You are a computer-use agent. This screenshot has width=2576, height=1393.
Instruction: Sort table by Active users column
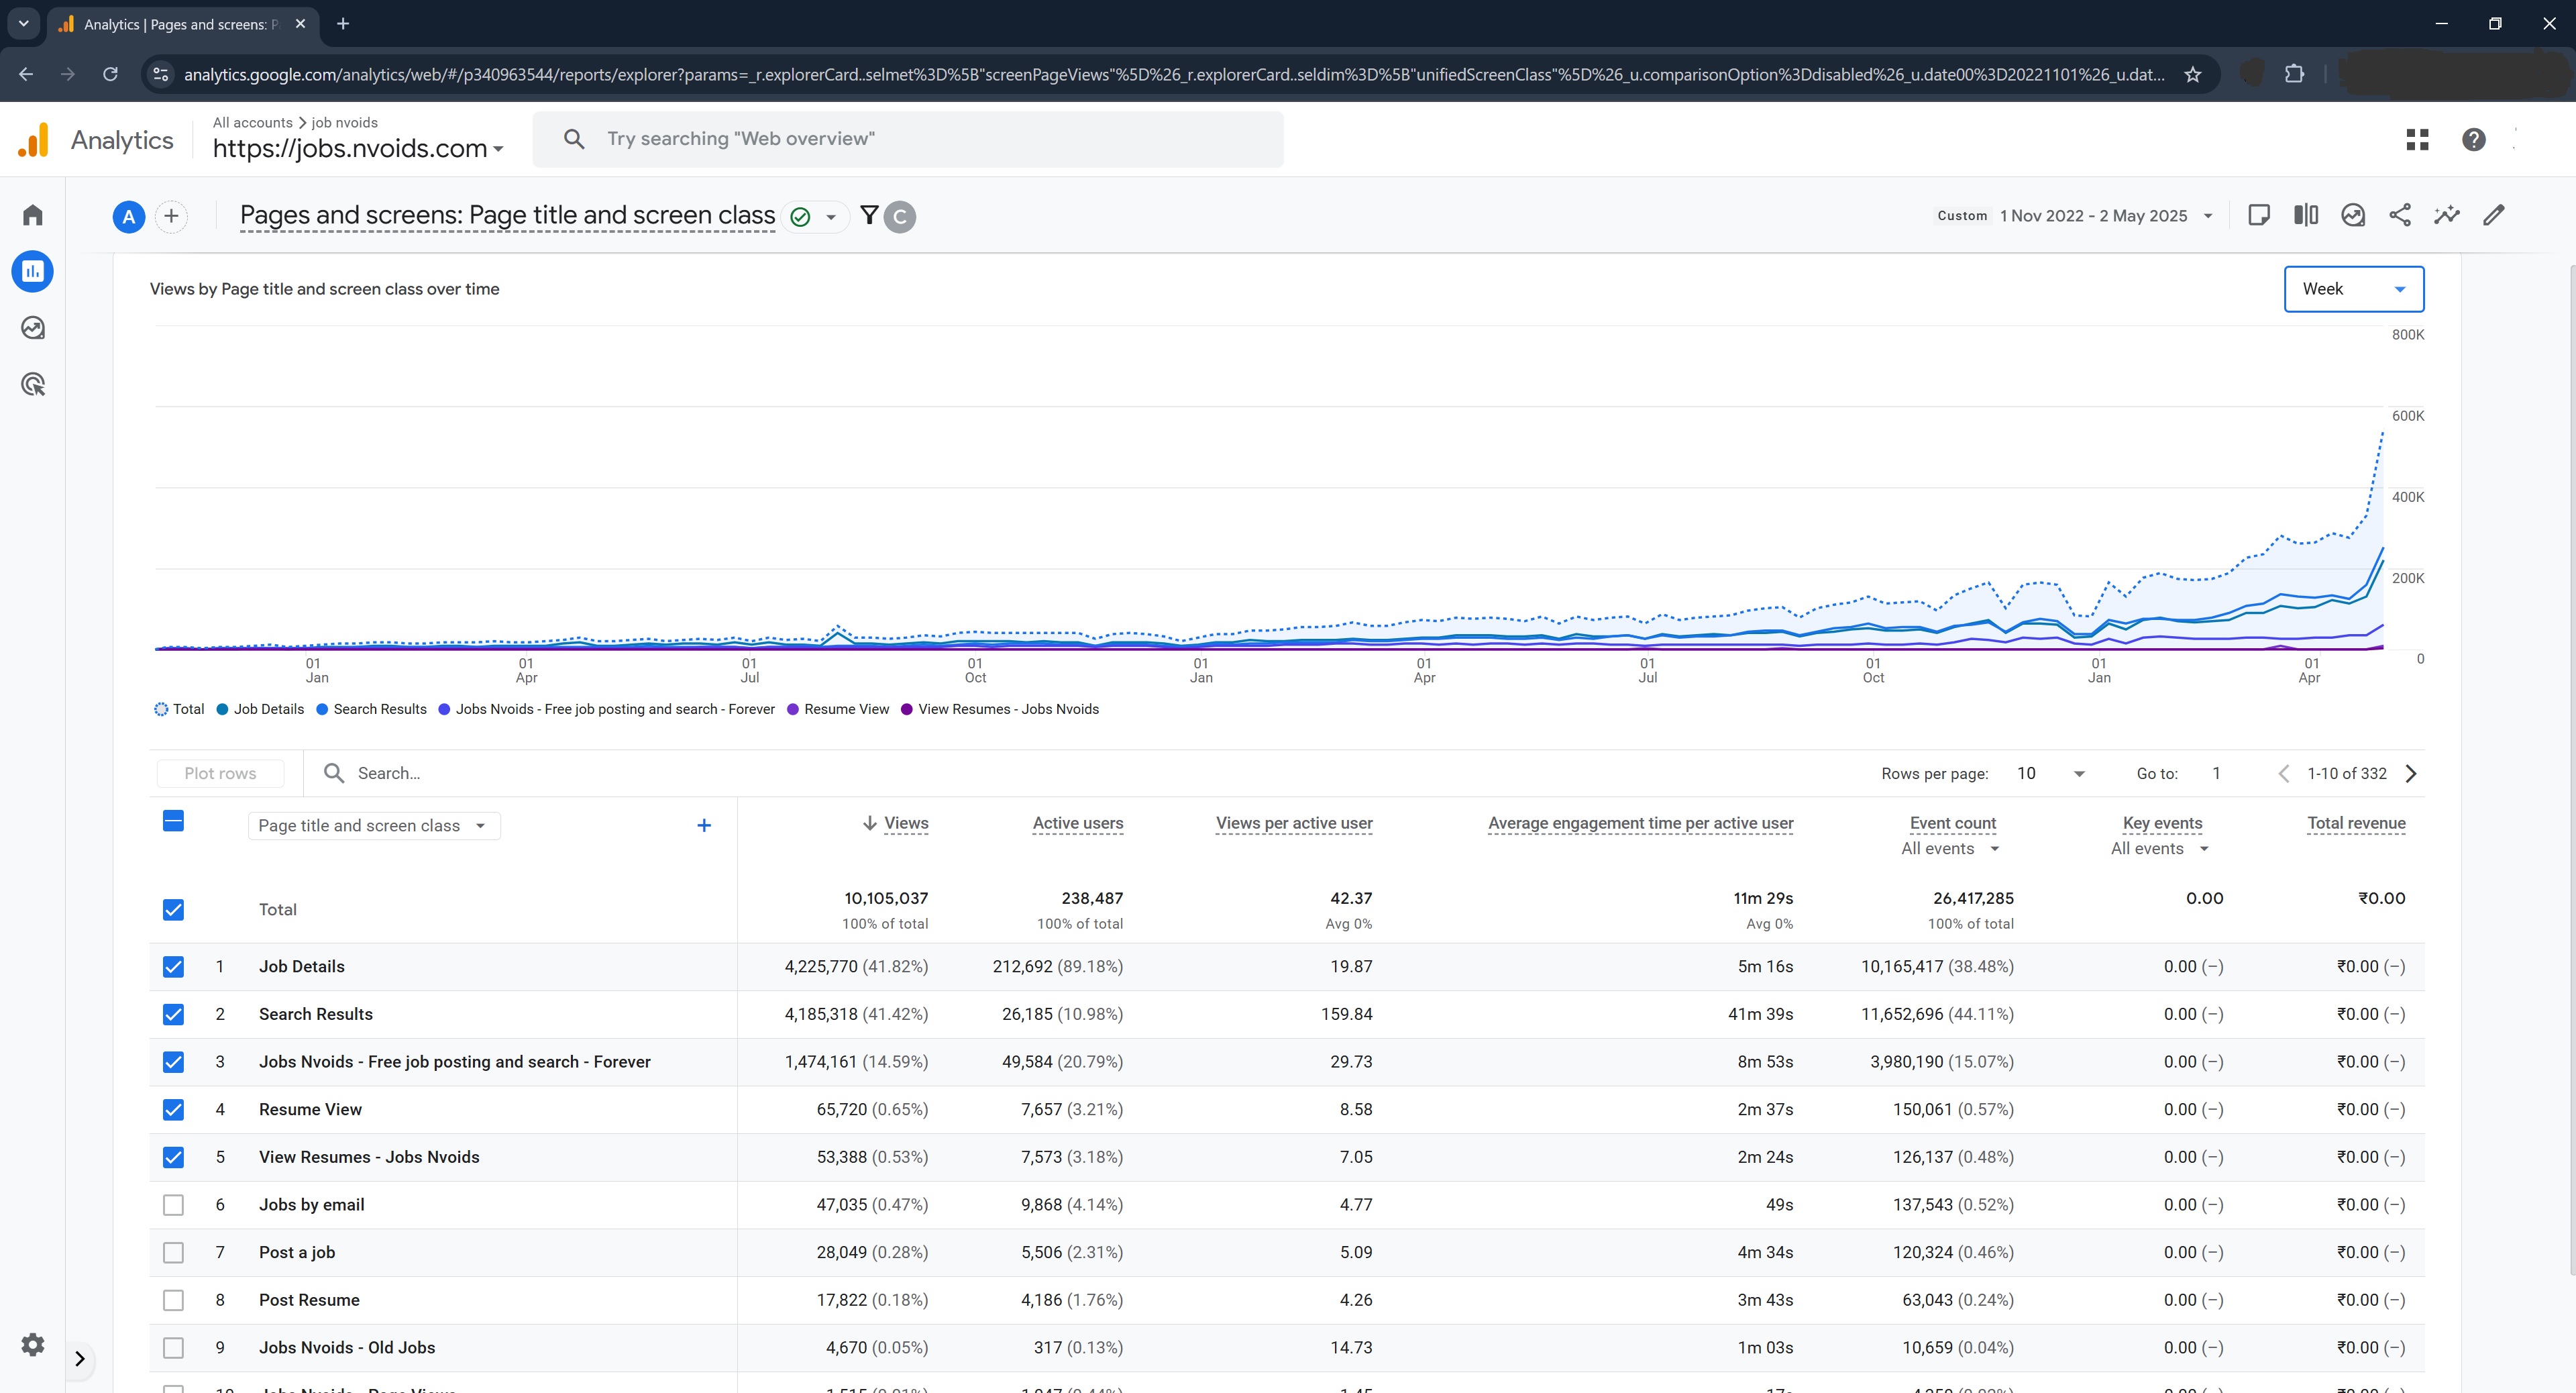coord(1077,823)
